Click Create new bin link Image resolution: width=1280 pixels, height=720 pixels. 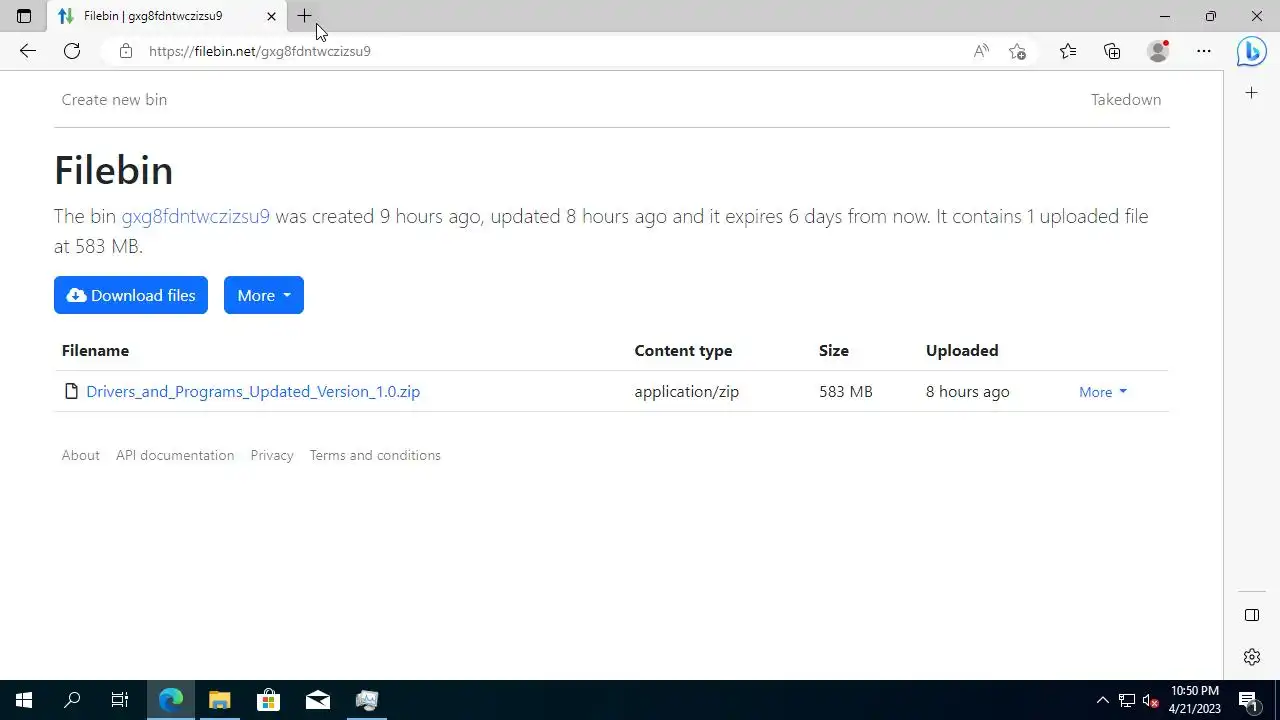[114, 99]
